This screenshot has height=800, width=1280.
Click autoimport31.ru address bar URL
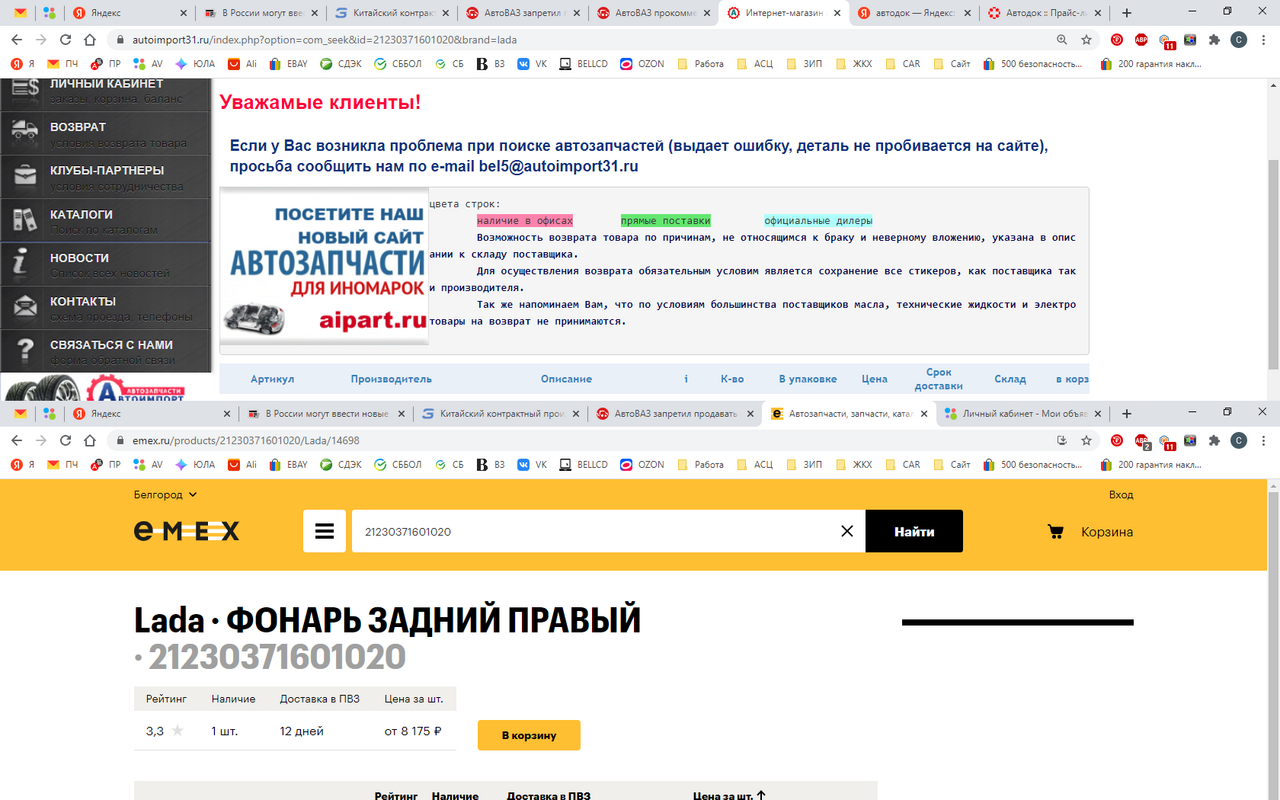[324, 40]
